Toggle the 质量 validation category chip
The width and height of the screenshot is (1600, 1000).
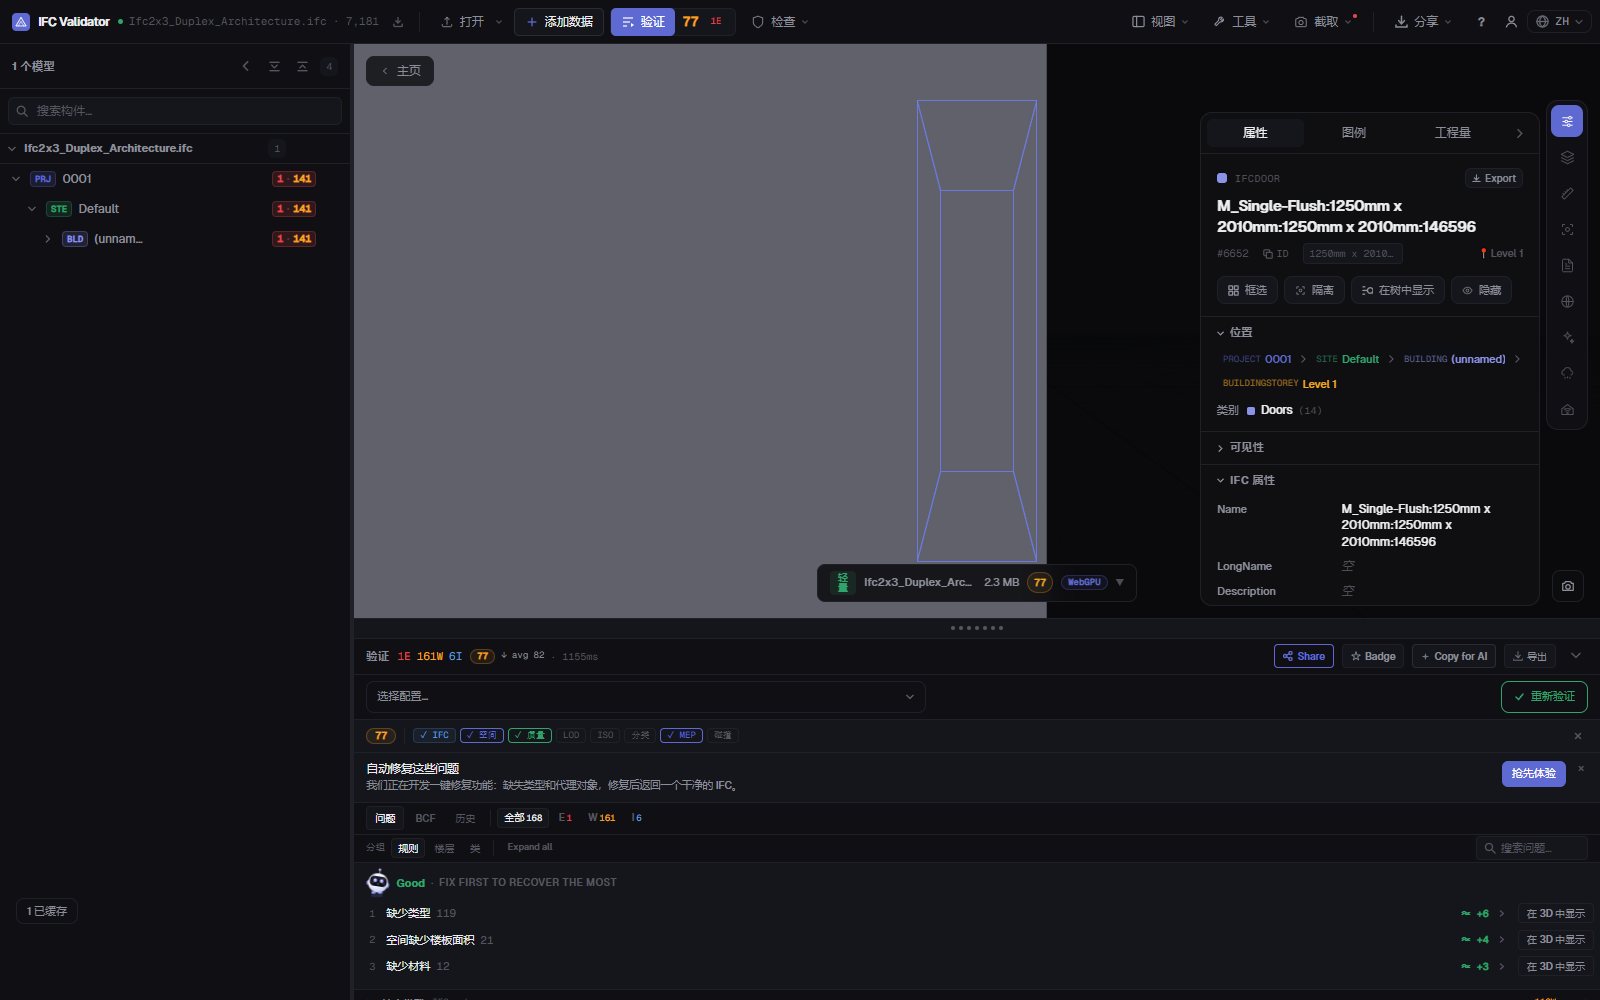click(530, 735)
